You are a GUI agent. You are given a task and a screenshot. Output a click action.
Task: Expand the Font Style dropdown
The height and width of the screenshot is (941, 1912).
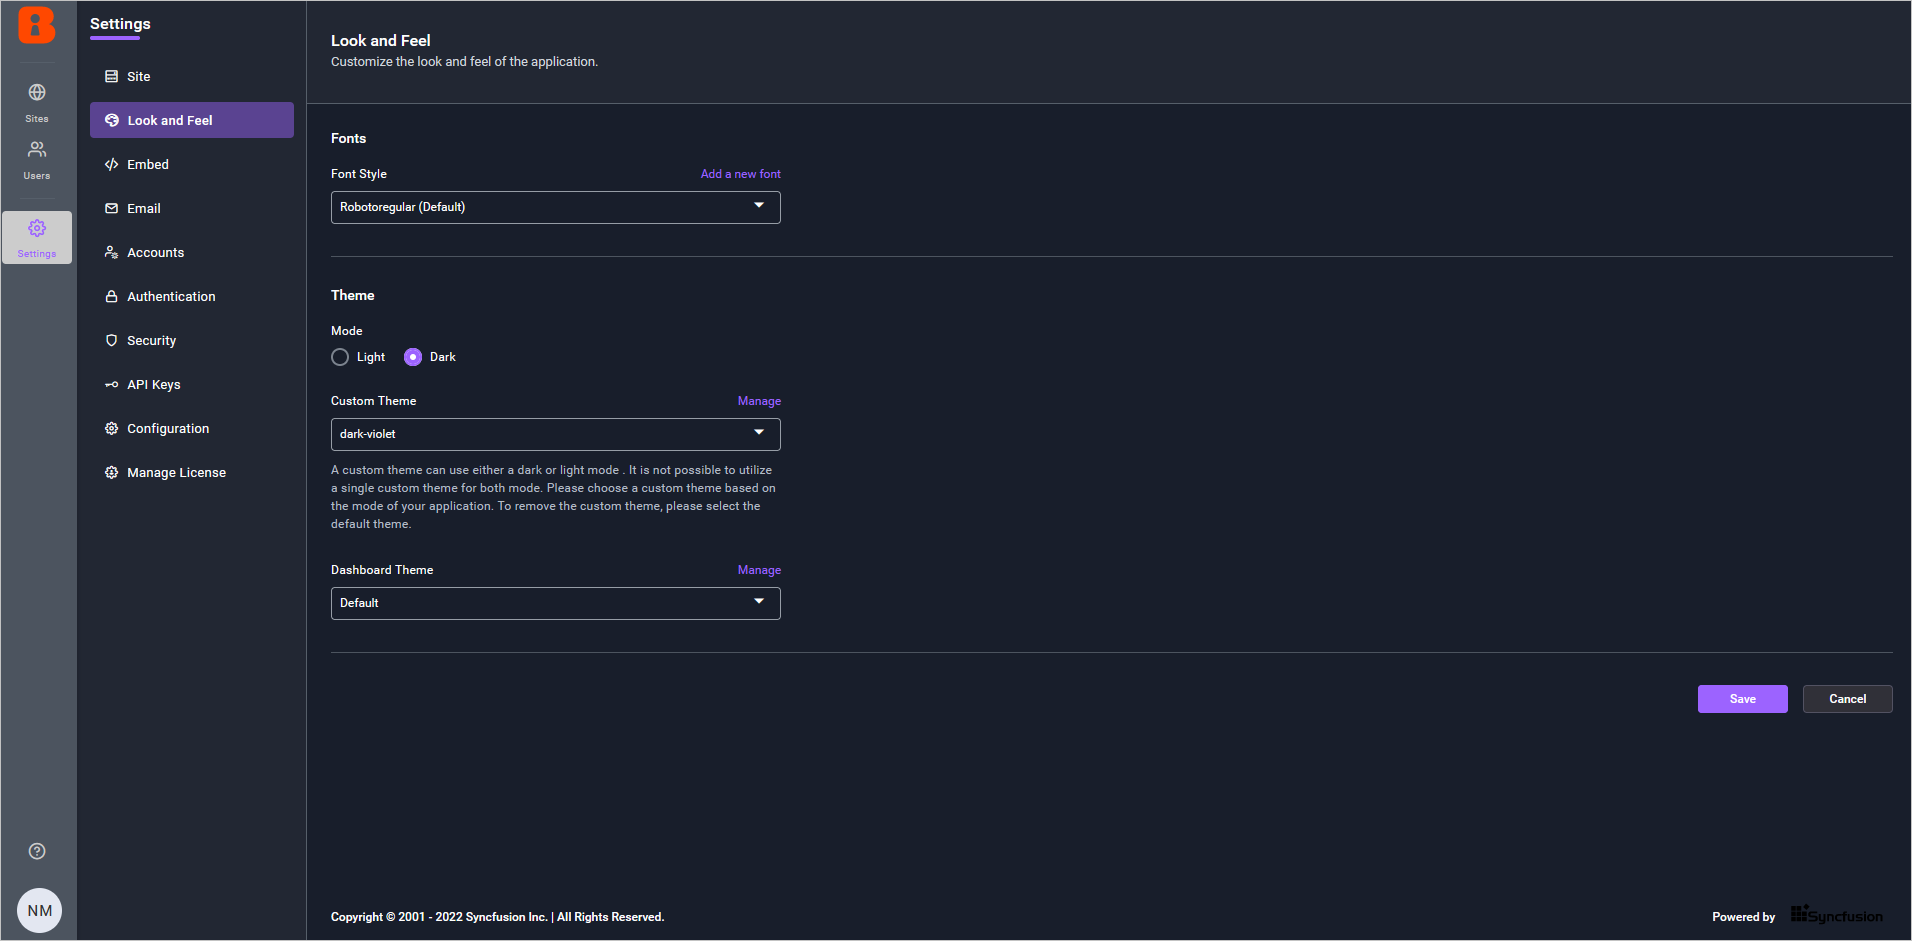555,207
